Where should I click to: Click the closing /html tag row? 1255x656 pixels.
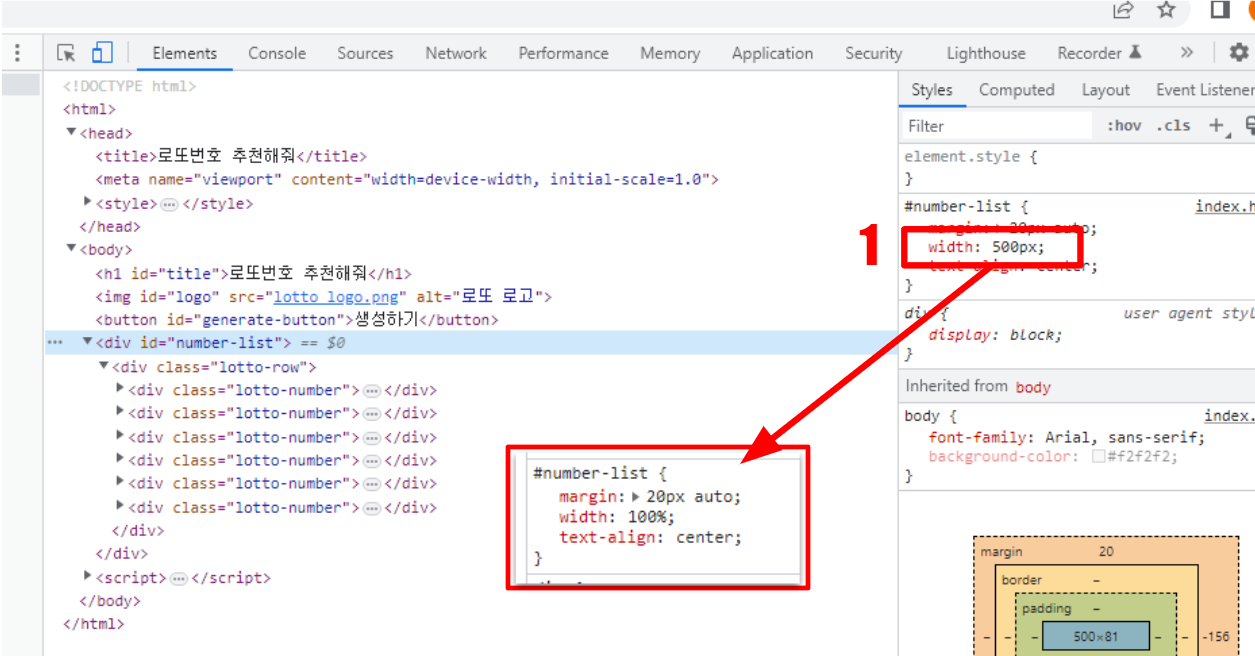click(94, 624)
